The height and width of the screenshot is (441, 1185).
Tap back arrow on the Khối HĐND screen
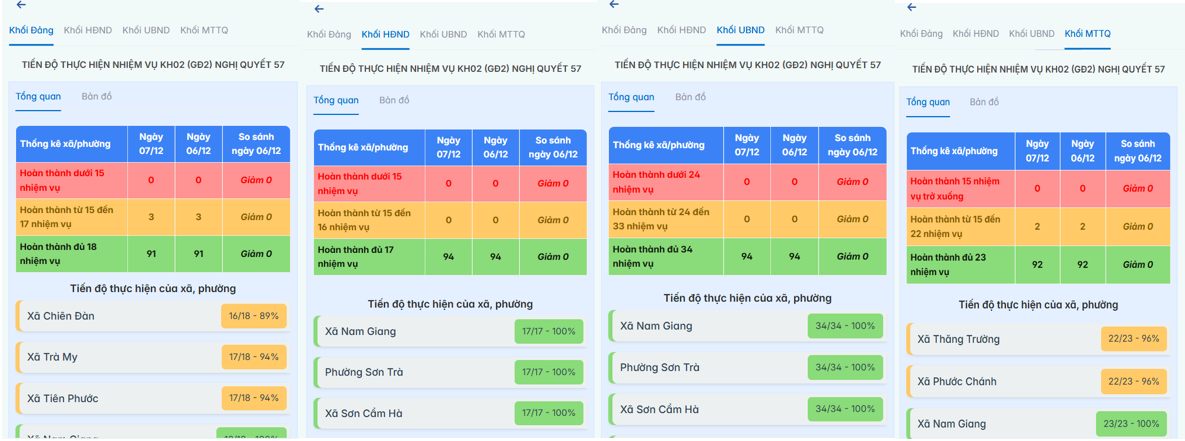(319, 9)
